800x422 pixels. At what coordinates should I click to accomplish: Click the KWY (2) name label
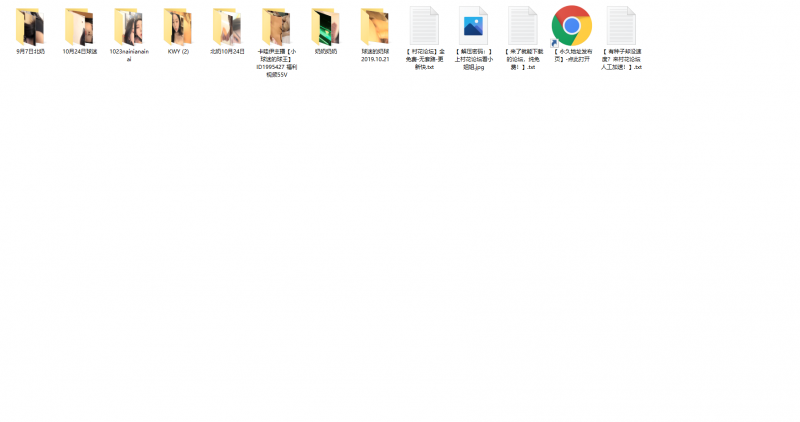[x=178, y=51]
